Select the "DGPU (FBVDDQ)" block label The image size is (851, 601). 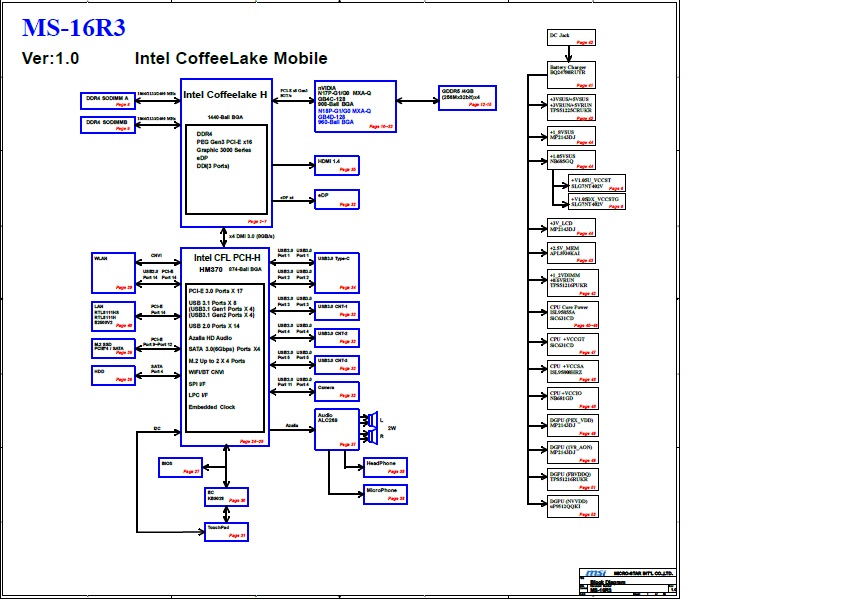coord(570,475)
